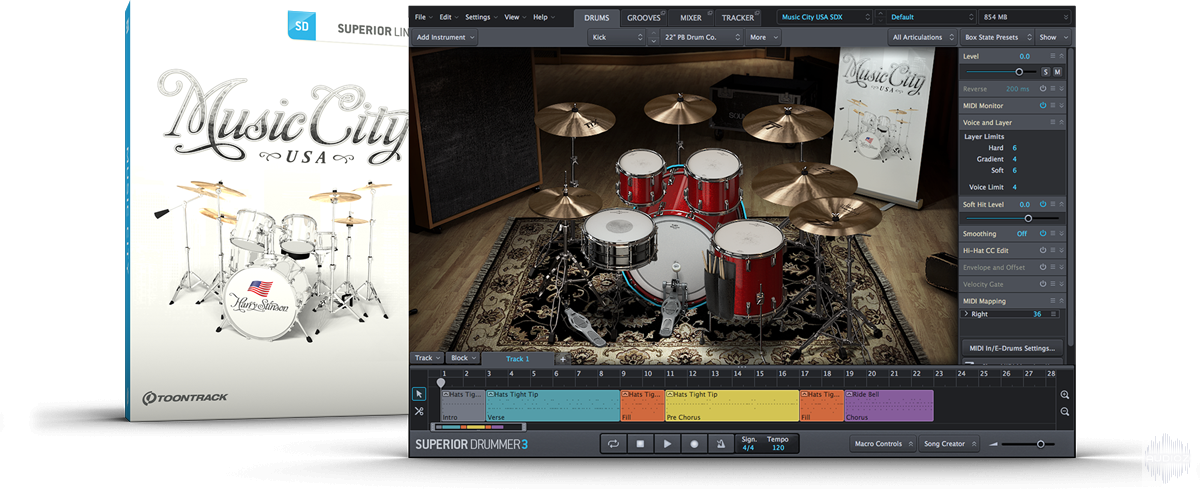Select the Track 1 tab

click(517, 358)
